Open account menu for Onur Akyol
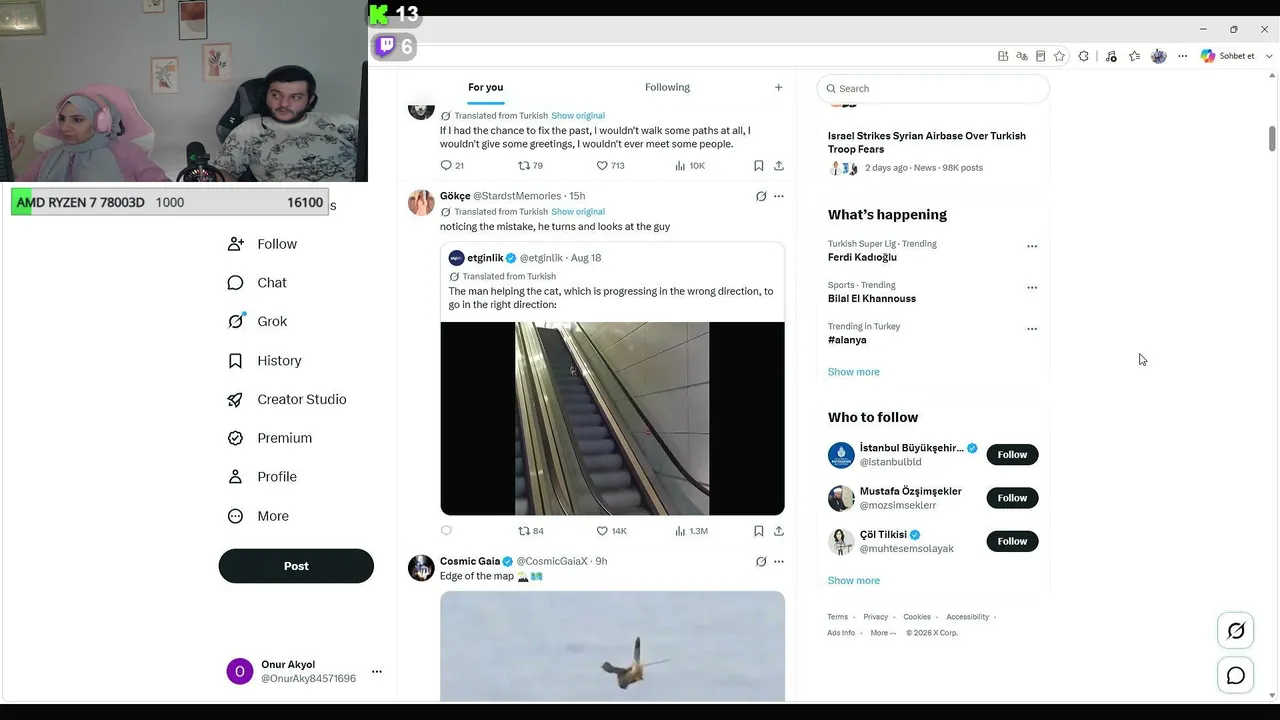Screen dimensions: 1280x720 (376, 672)
